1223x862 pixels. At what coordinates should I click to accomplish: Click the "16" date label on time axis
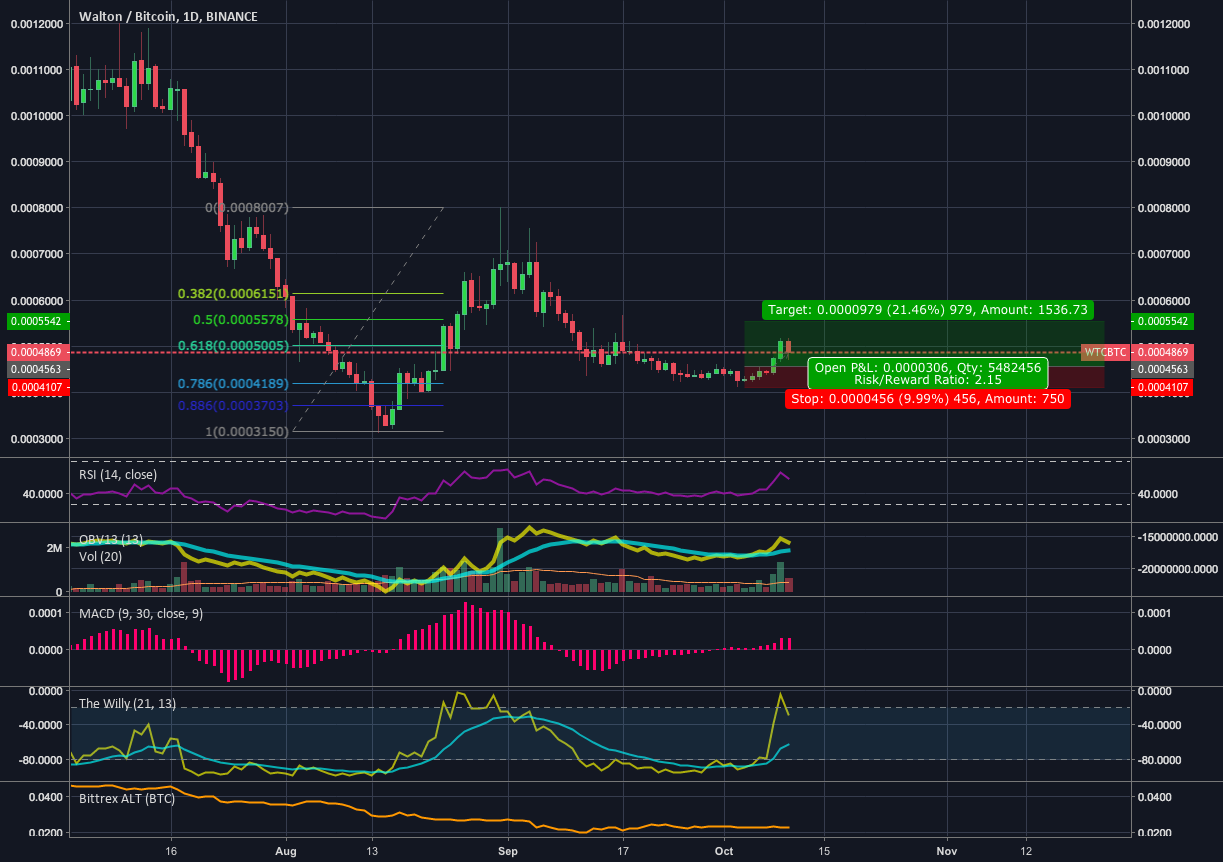pos(171,850)
